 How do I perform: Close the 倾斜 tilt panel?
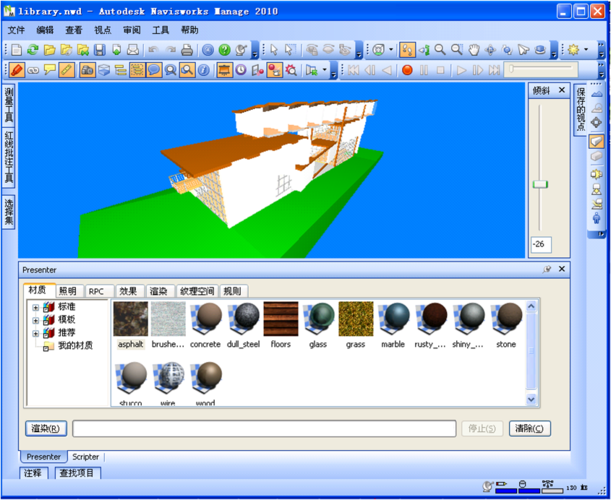pos(562,90)
